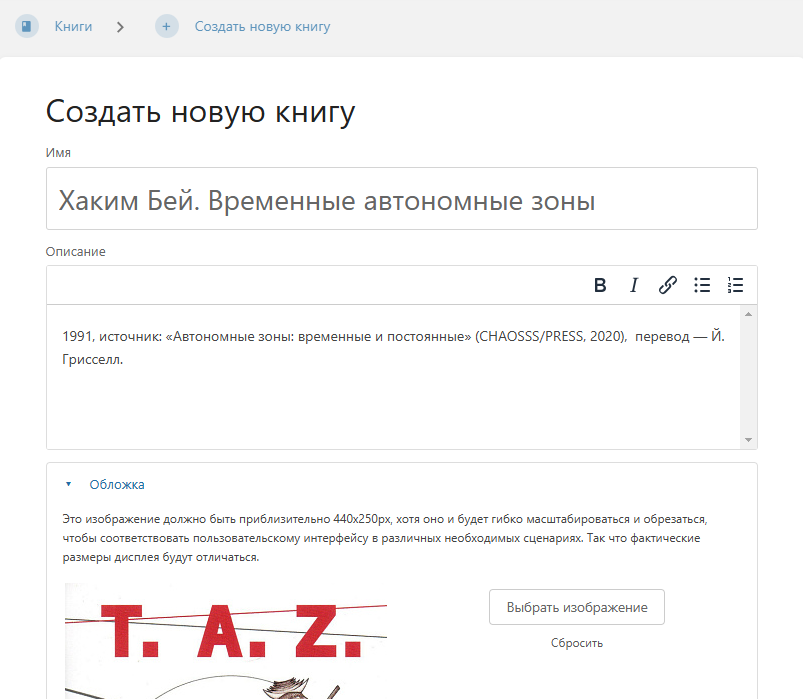The image size is (803, 699).
Task: Collapse the Обложка section
Action: coord(105,484)
